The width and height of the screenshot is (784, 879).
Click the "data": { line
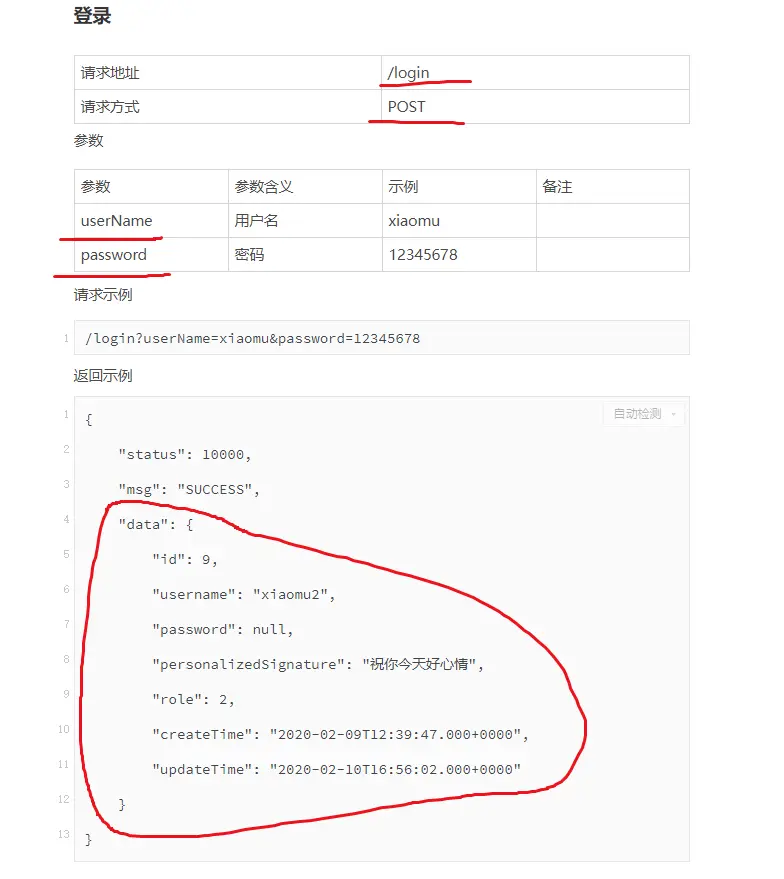pos(156,525)
